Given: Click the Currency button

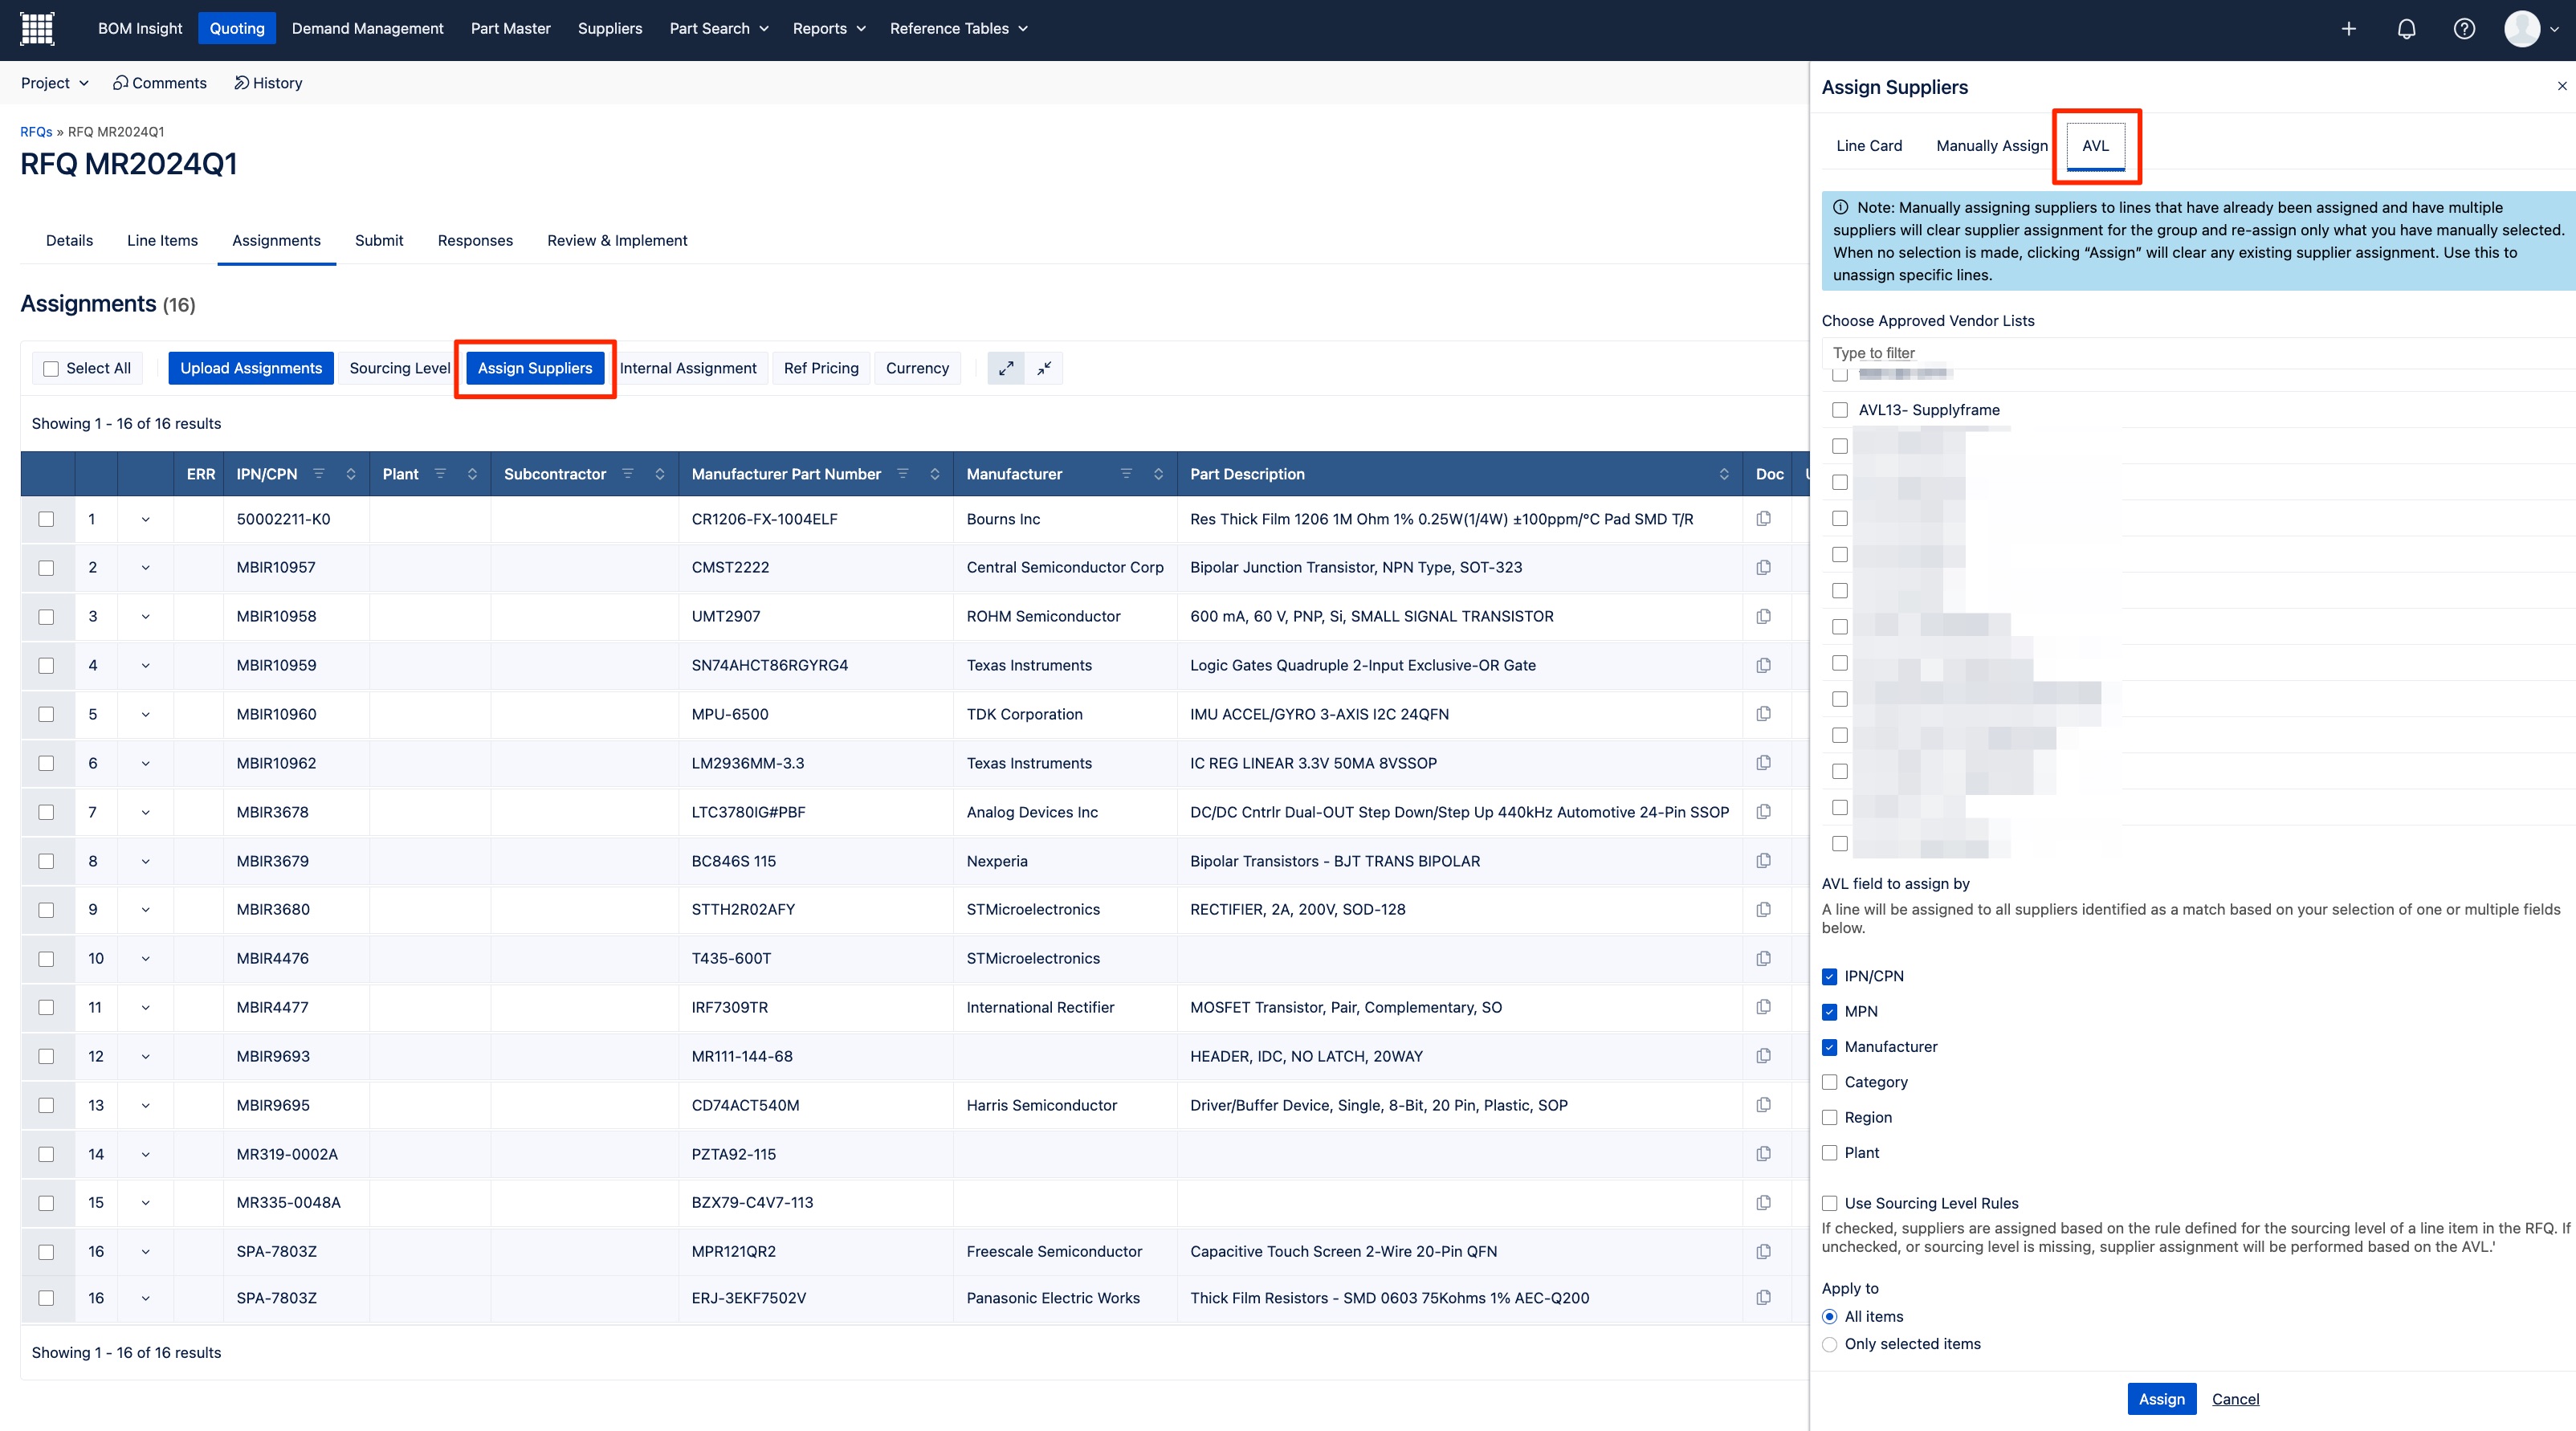Looking at the screenshot, I should click(x=917, y=368).
